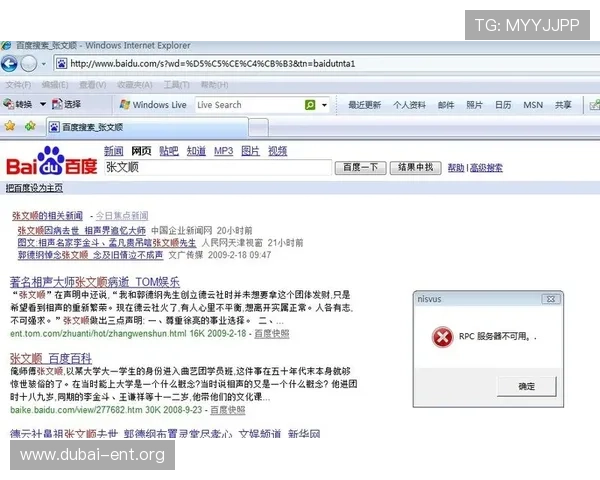Screen dimensions: 600x480
Task: Open the 工具(T) menu
Action: [x=176, y=85]
